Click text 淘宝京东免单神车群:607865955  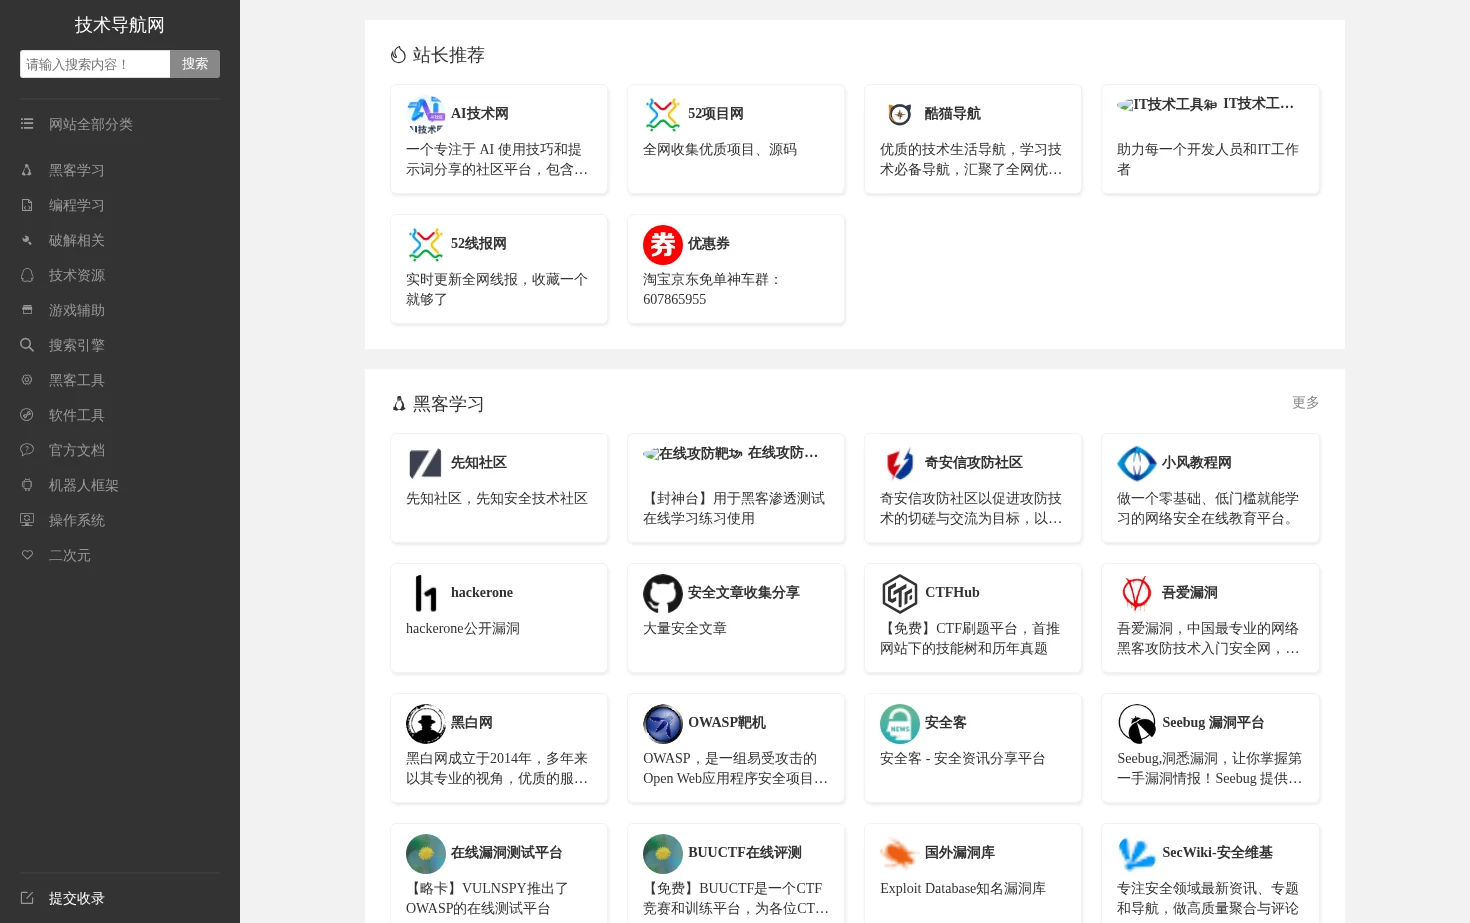[712, 289]
